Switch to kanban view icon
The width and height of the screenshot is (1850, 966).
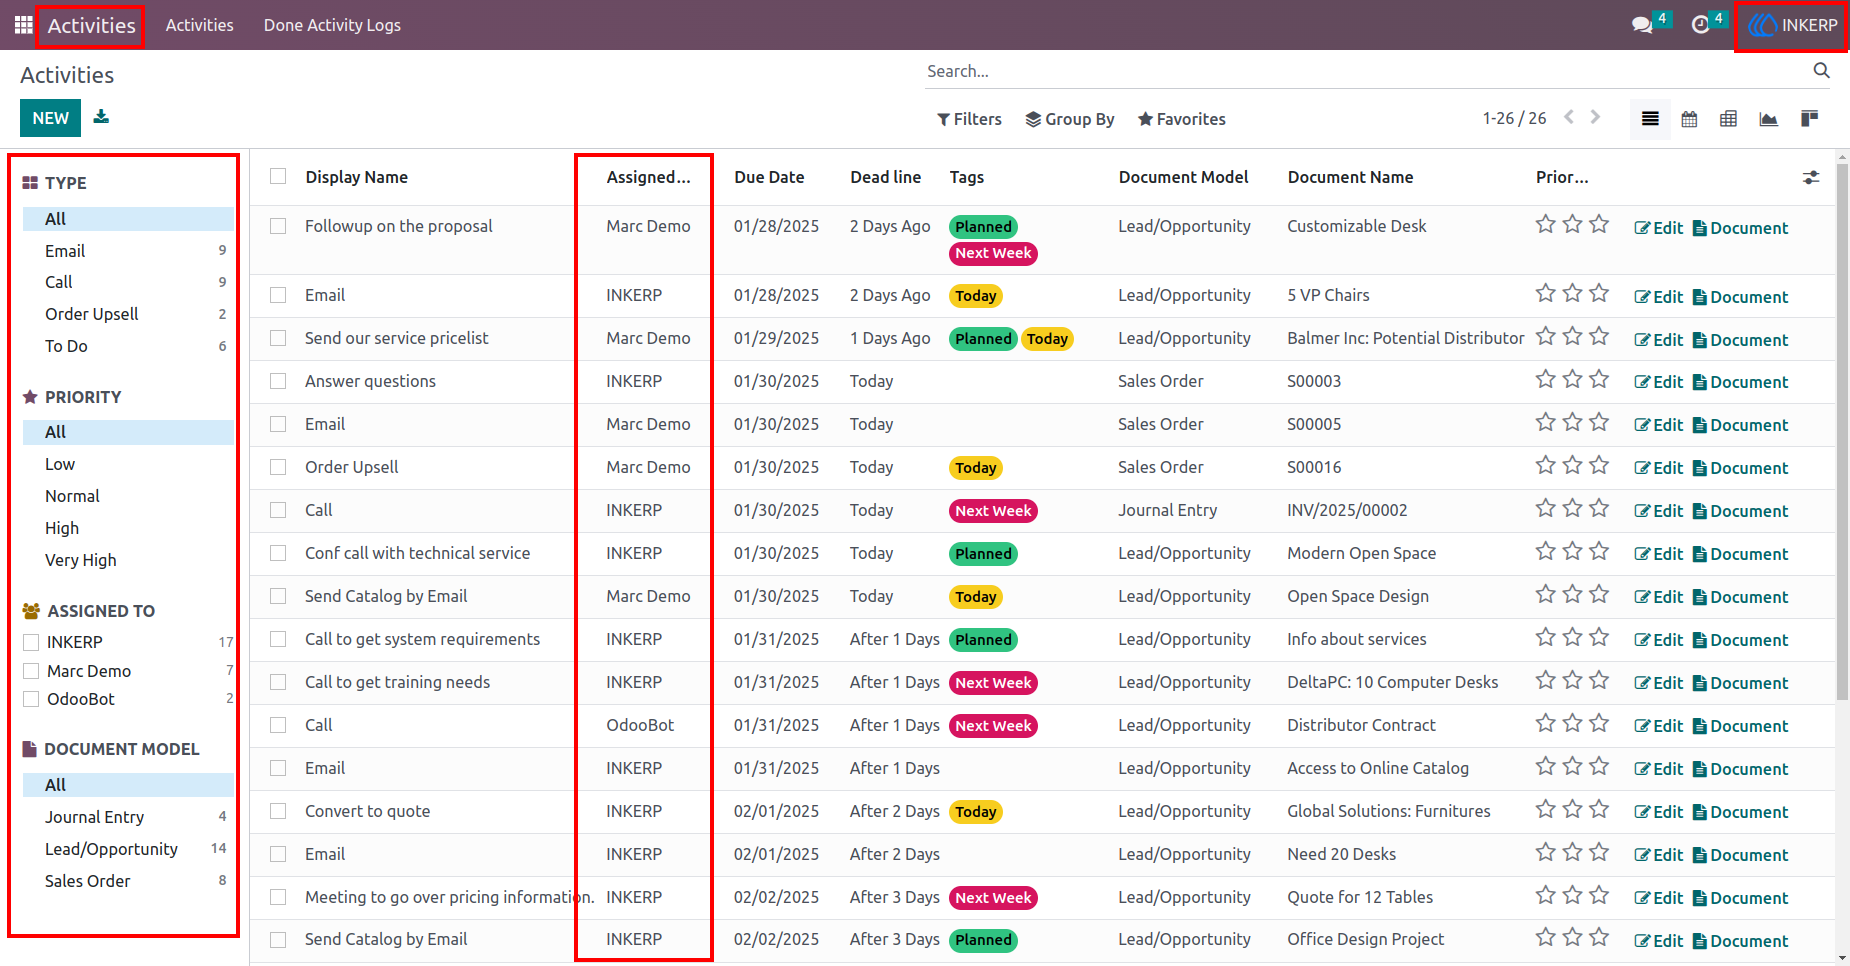point(1808,119)
